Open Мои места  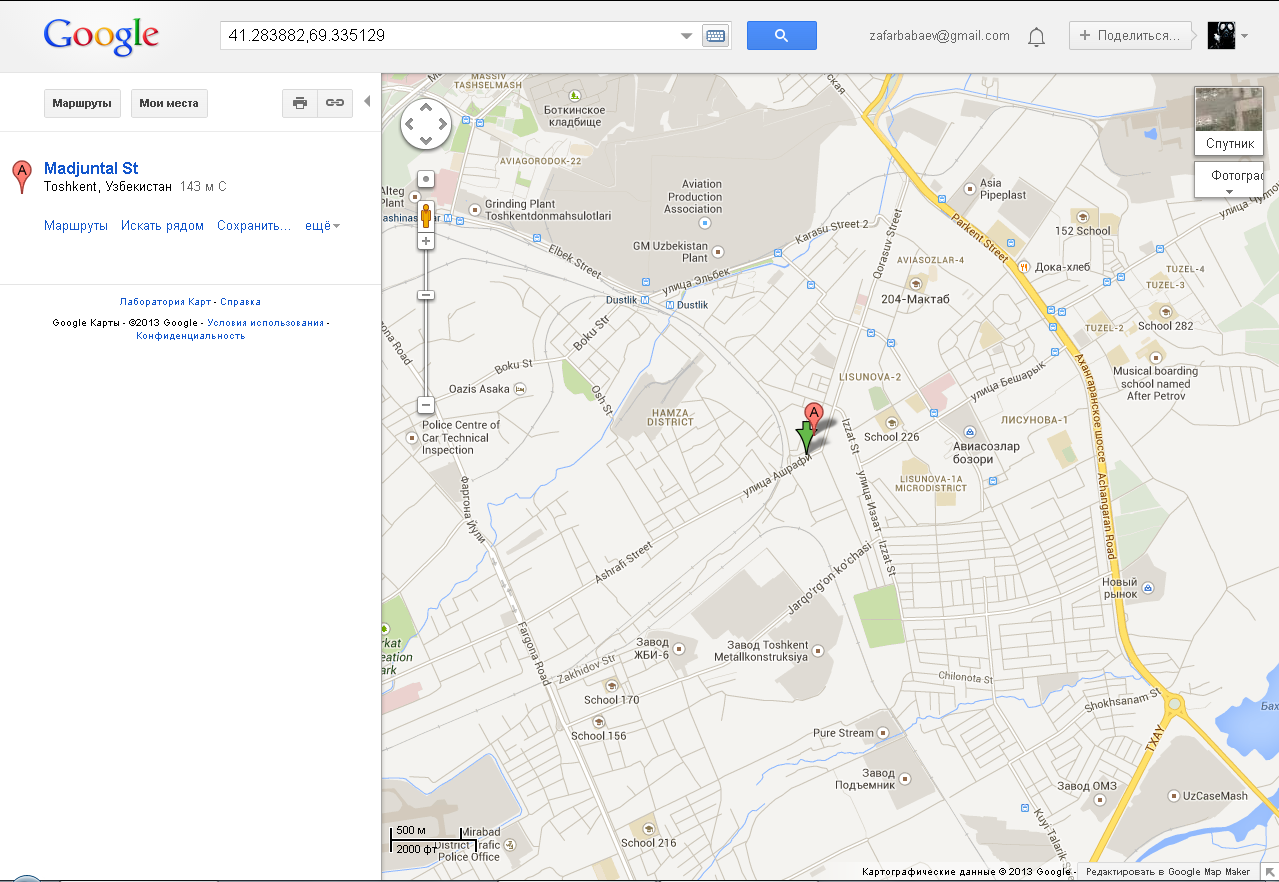(x=169, y=103)
